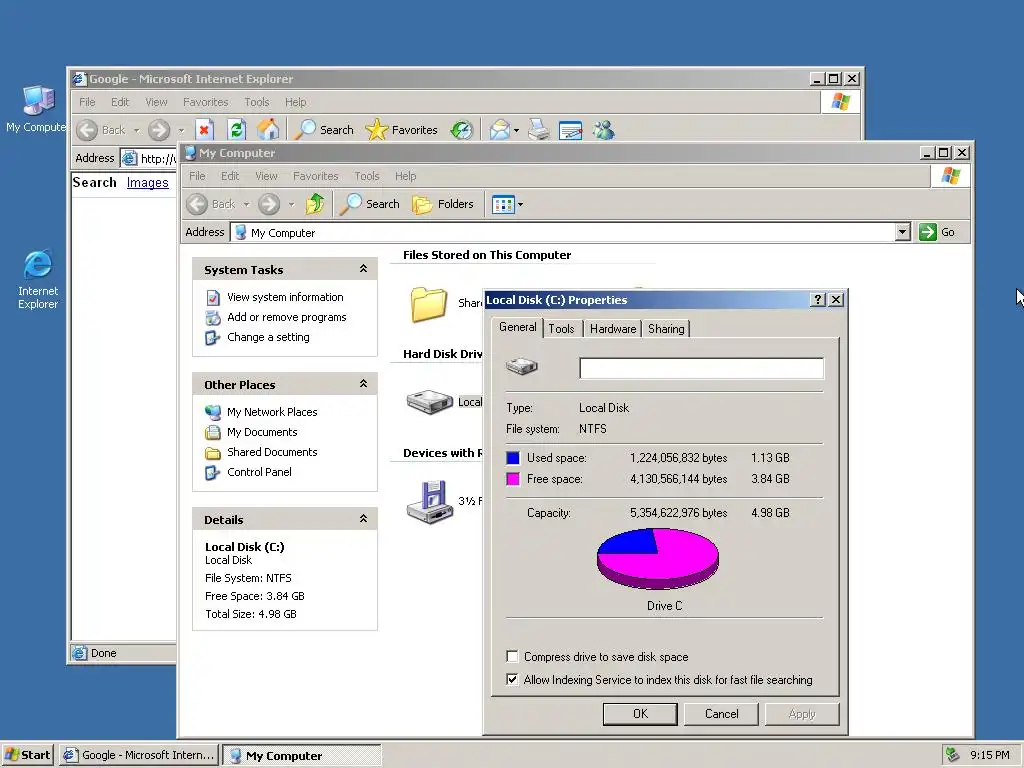Click the Mail icon in Internet Explorer
Screen dimensions: 1024x768
click(500, 129)
